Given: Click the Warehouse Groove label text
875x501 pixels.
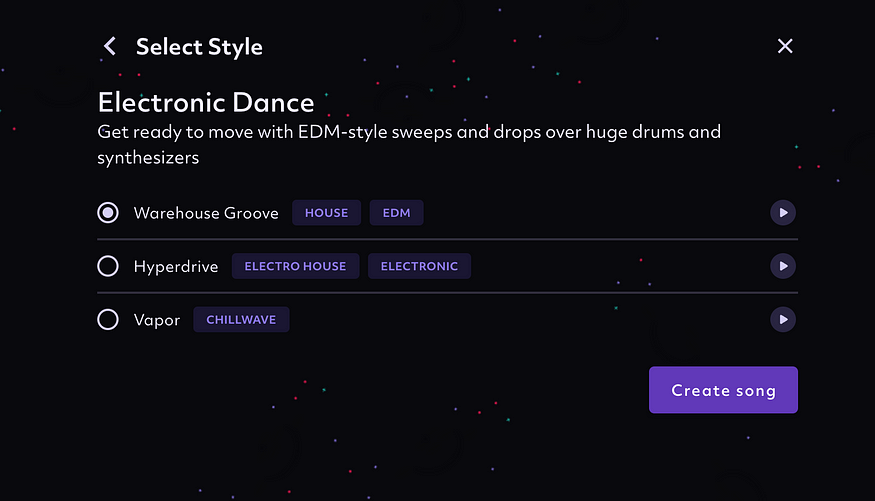Looking at the screenshot, I should 206,213.
